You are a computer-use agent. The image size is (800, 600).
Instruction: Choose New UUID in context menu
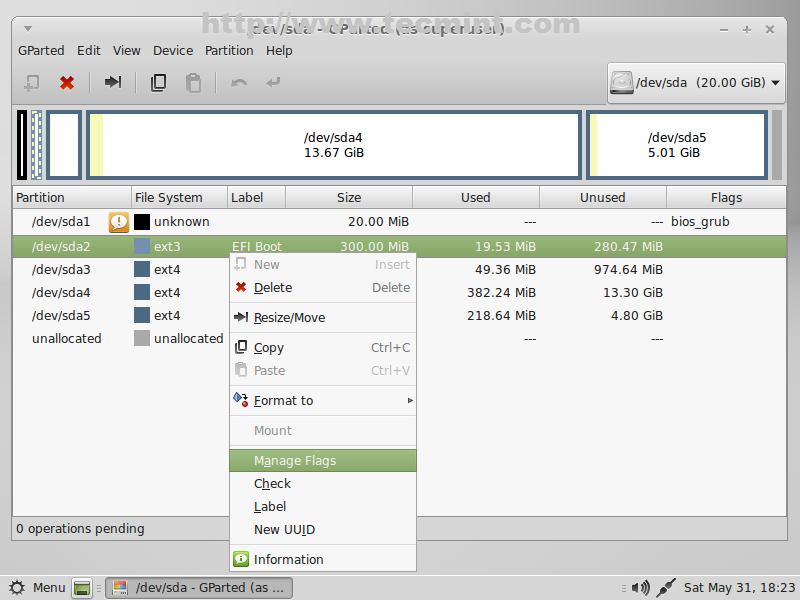[323, 530]
